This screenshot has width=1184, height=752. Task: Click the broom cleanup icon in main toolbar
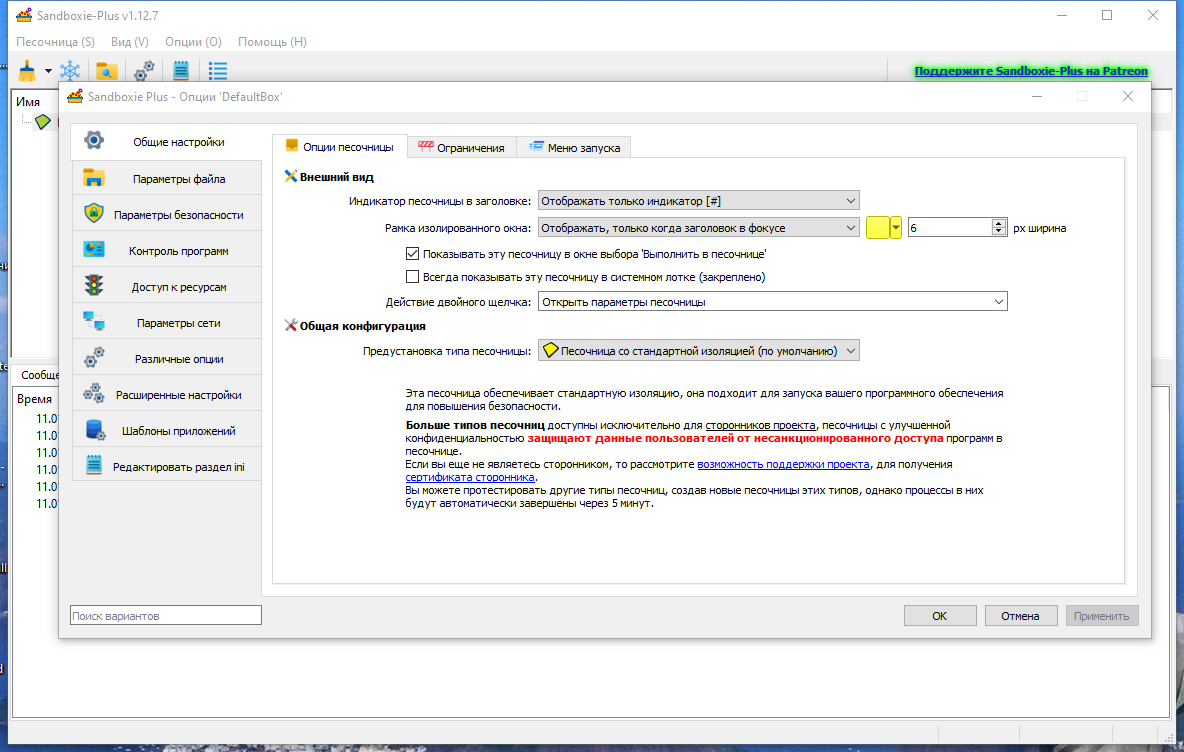(27, 71)
